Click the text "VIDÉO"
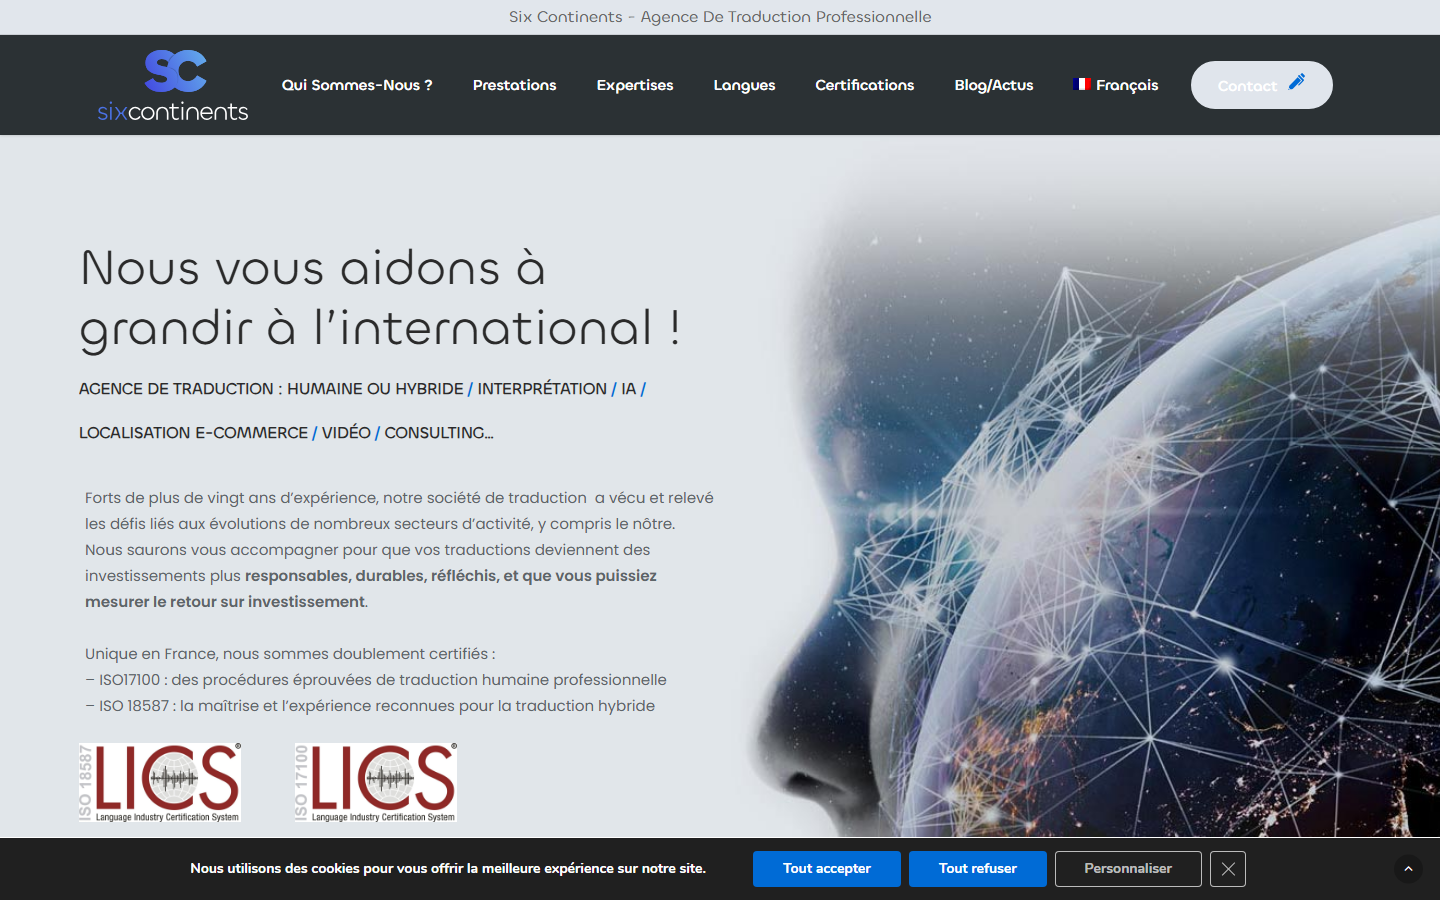 coord(346,433)
